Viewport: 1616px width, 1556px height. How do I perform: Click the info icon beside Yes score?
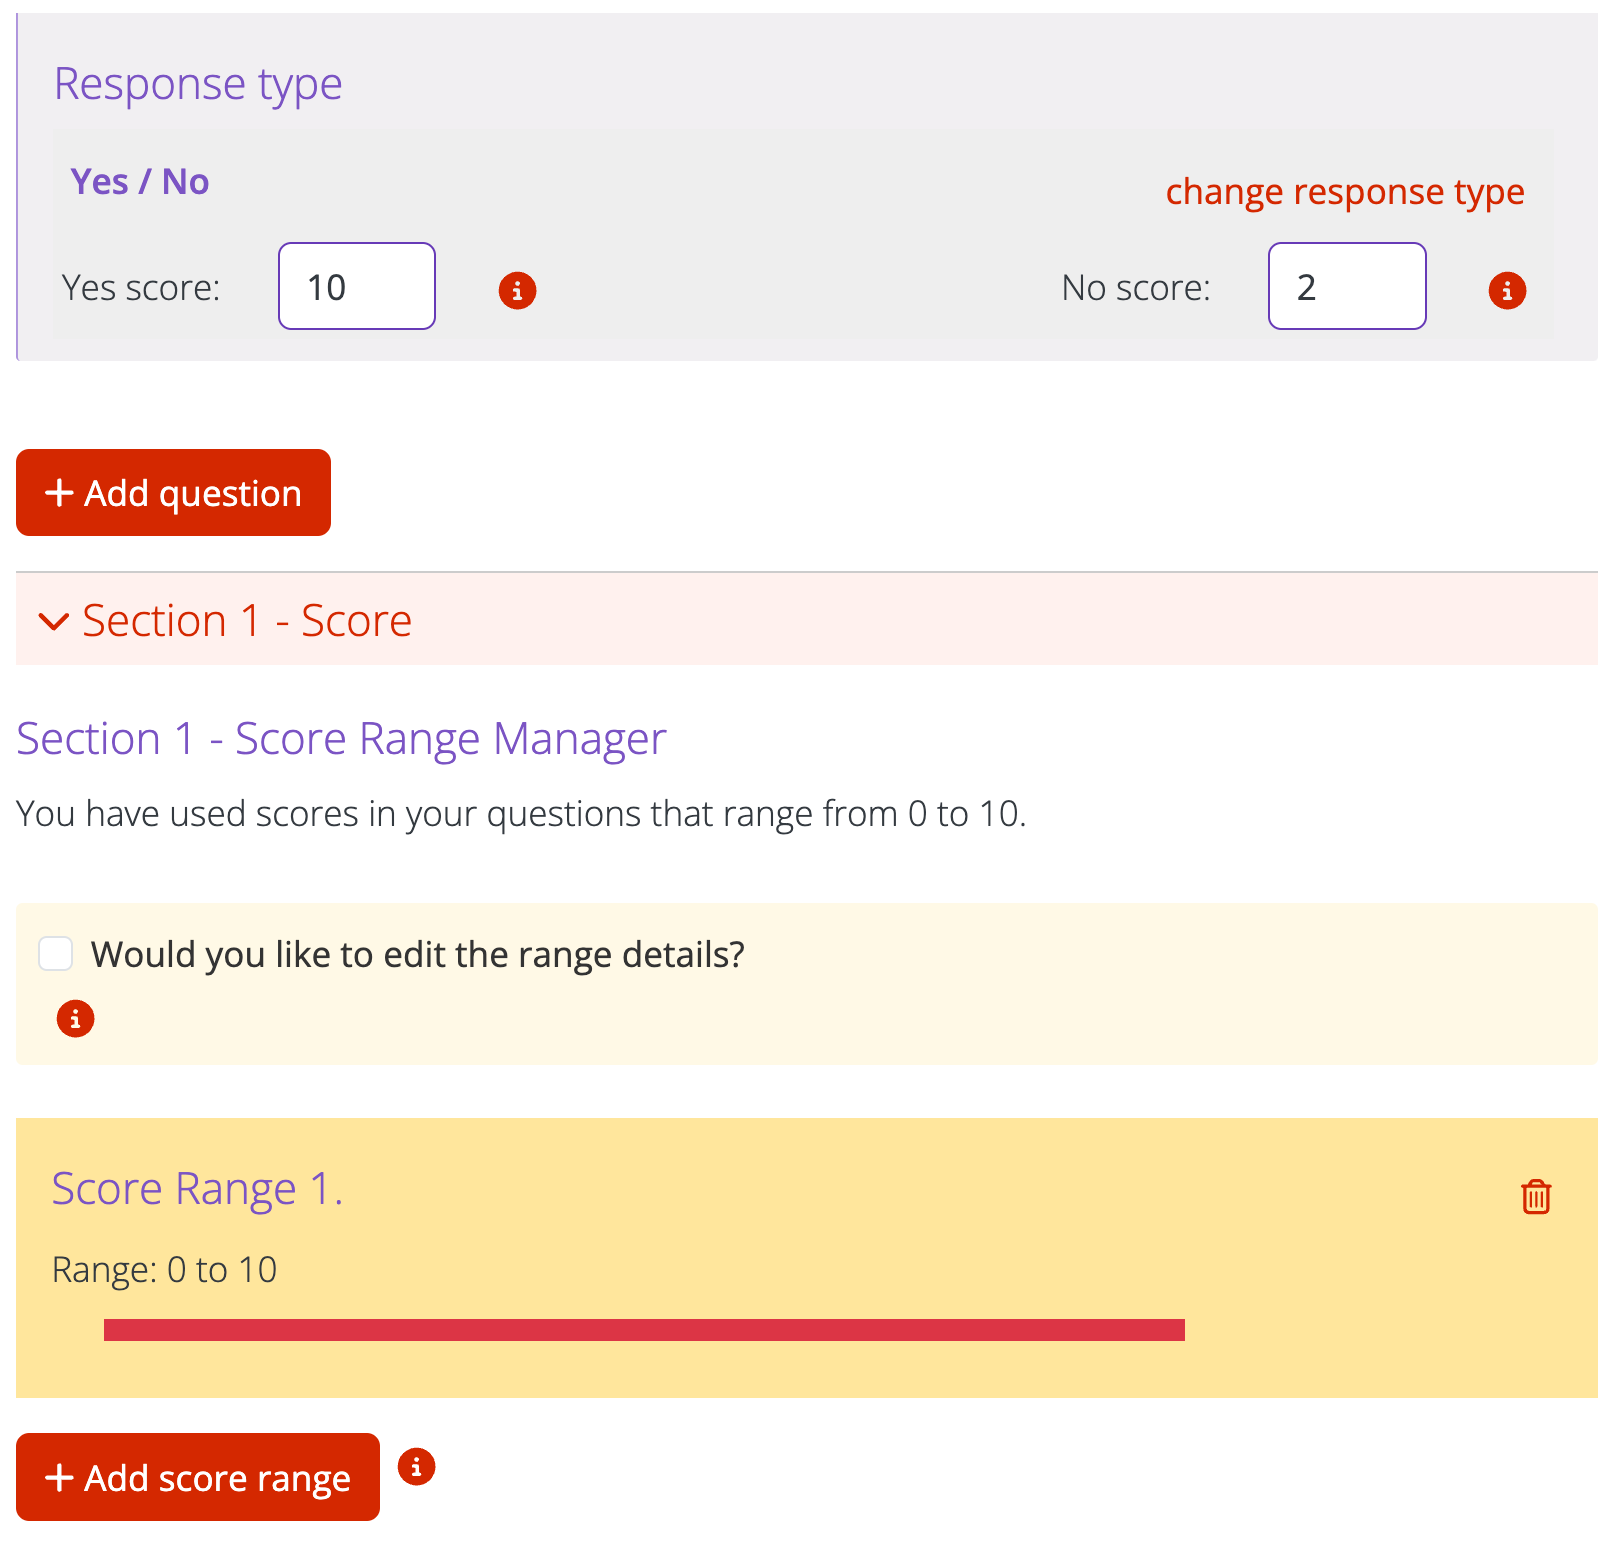pyautogui.click(x=517, y=291)
